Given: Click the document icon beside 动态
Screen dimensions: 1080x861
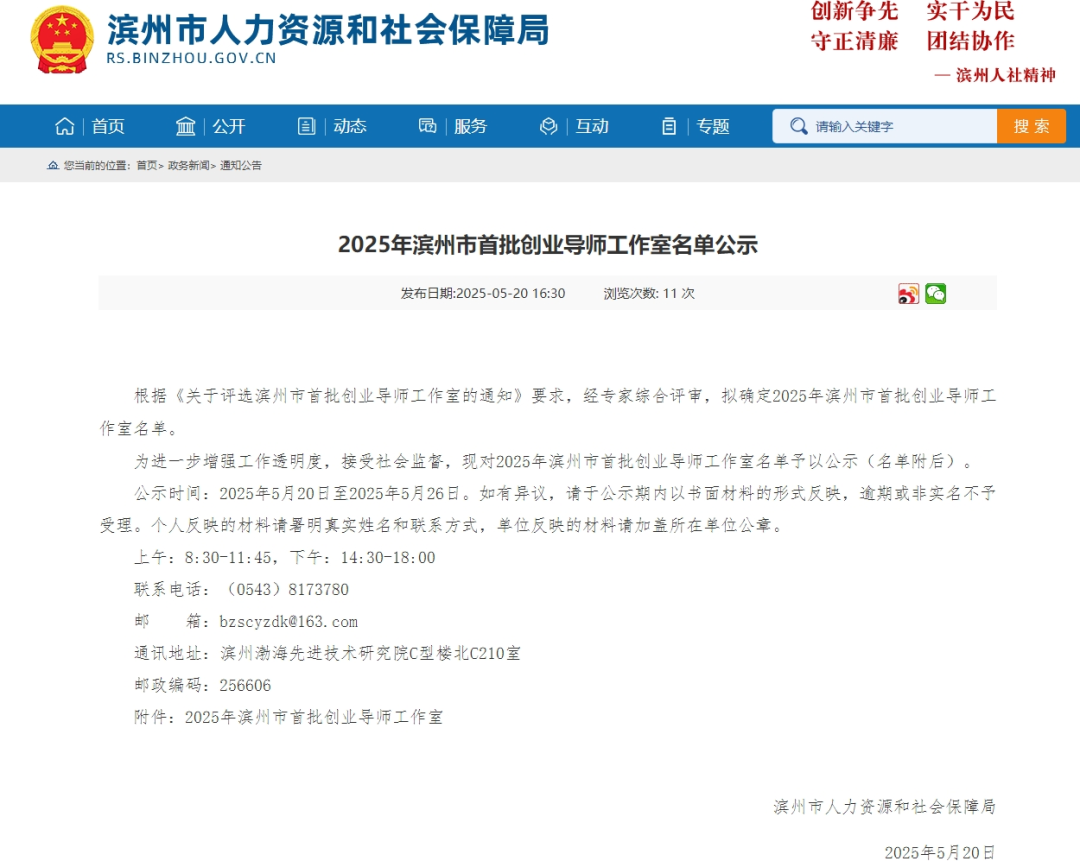Looking at the screenshot, I should point(307,126).
